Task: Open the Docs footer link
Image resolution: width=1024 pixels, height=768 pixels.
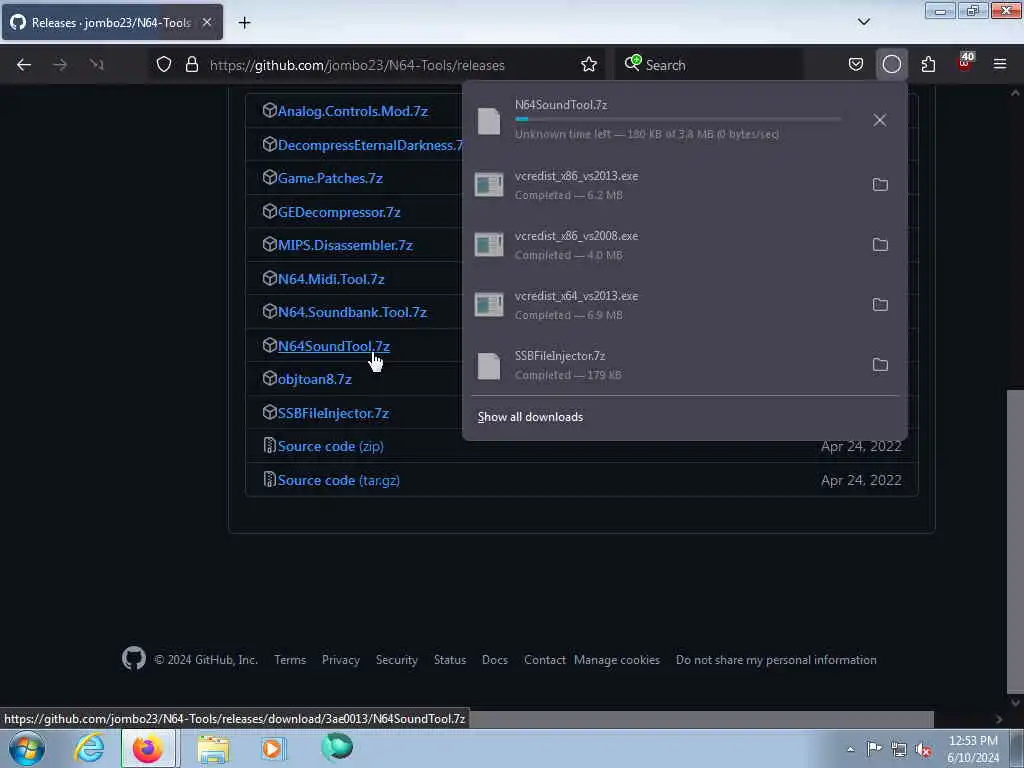Action: (x=494, y=660)
